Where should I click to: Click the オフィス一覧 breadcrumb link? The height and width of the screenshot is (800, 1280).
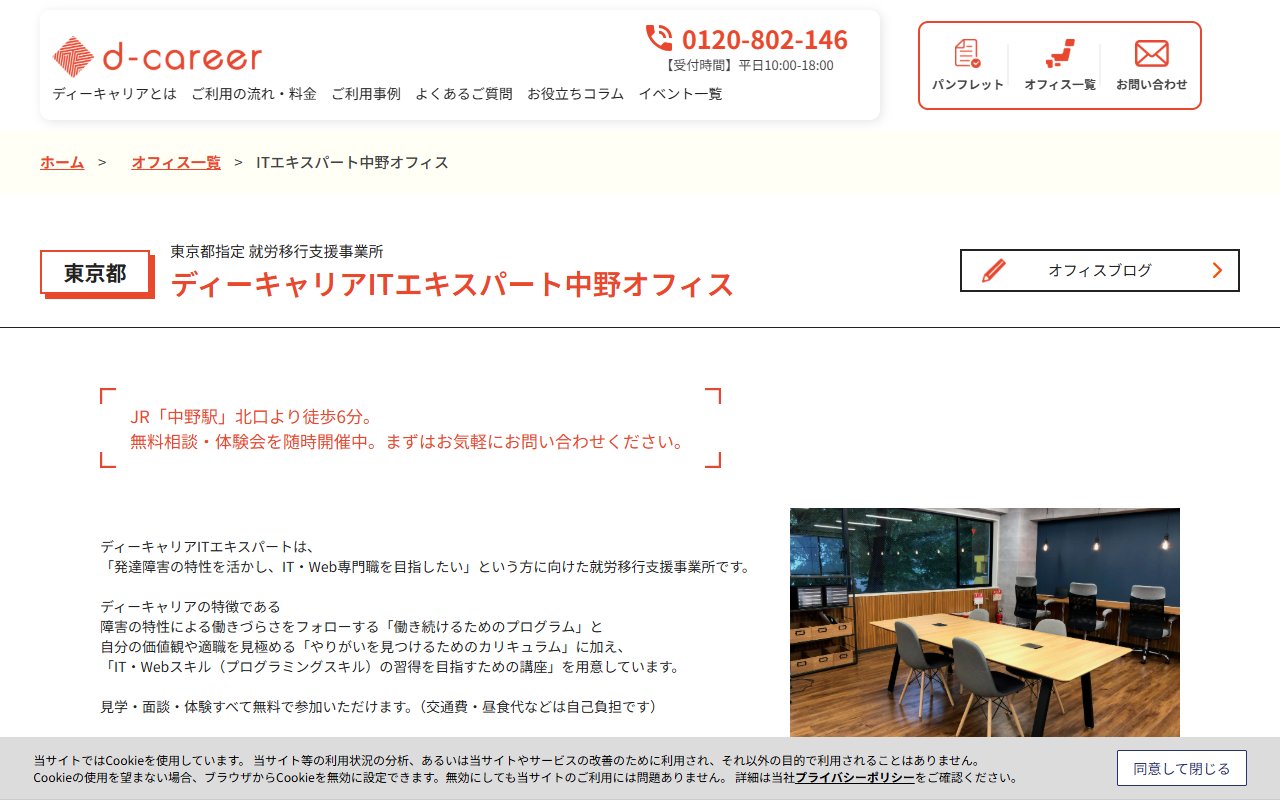click(x=176, y=162)
